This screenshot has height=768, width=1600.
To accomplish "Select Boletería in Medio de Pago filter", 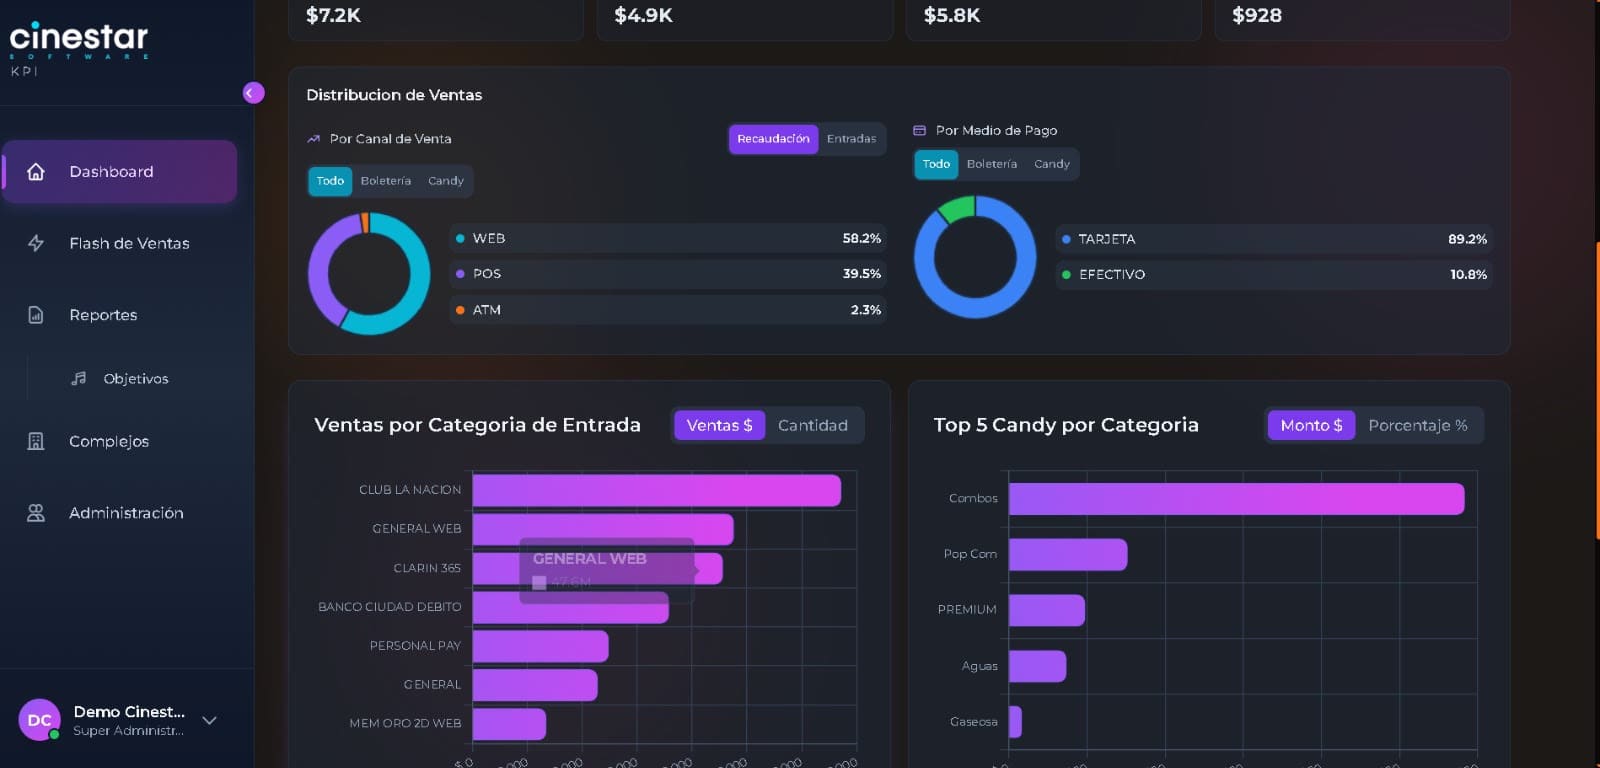I will (992, 164).
